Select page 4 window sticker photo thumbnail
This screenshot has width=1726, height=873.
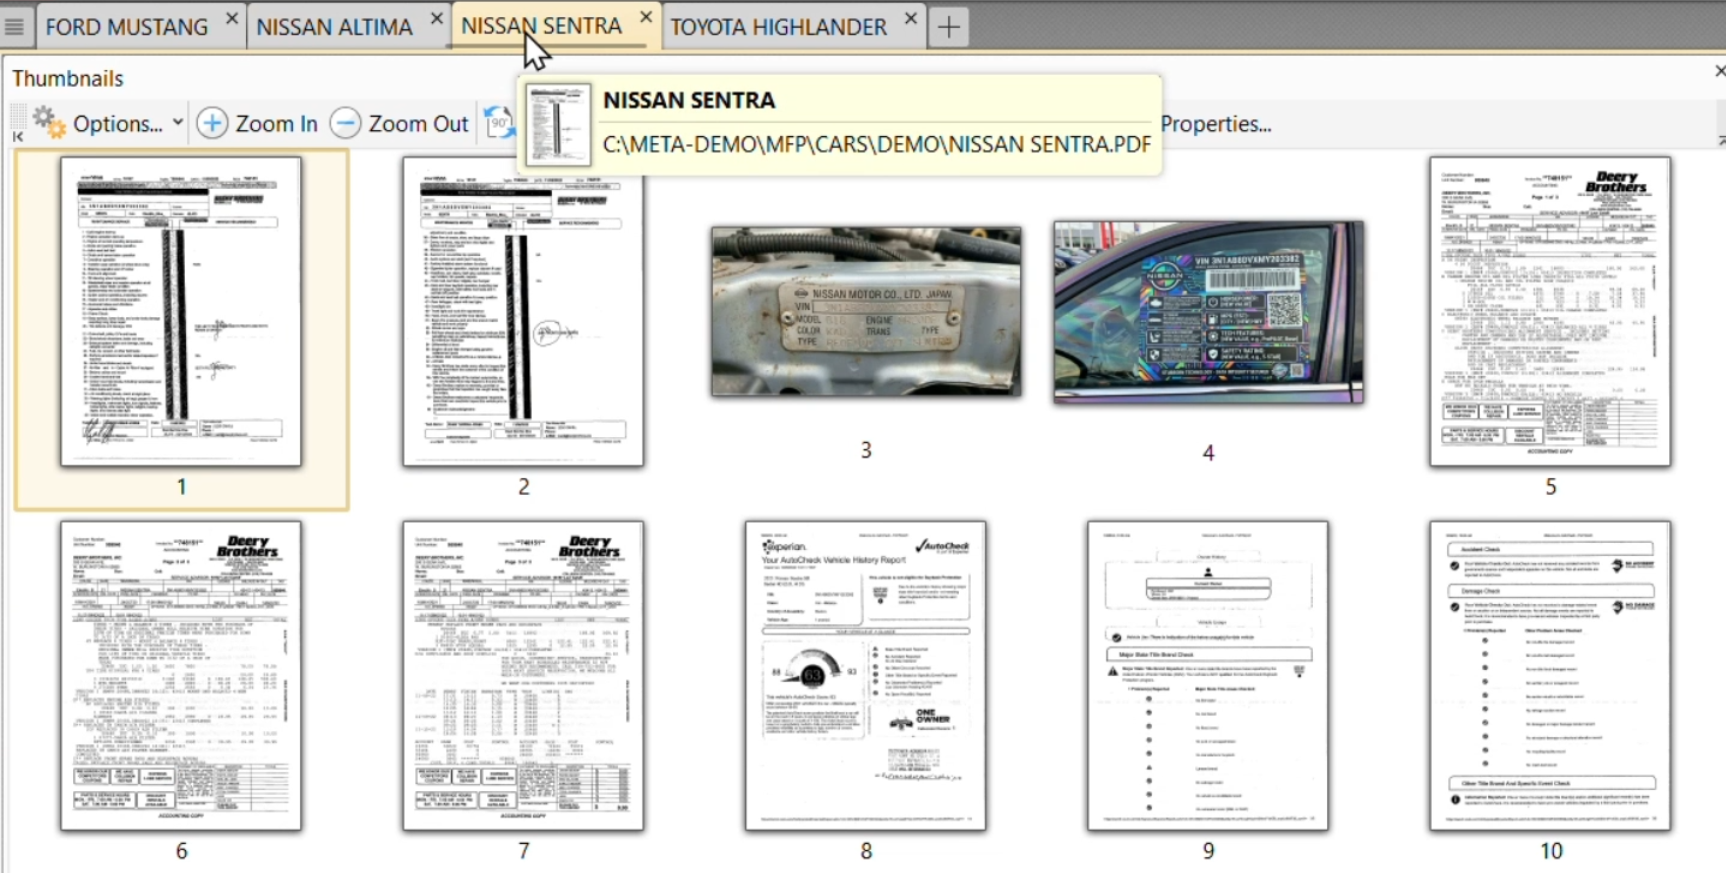pos(1208,312)
